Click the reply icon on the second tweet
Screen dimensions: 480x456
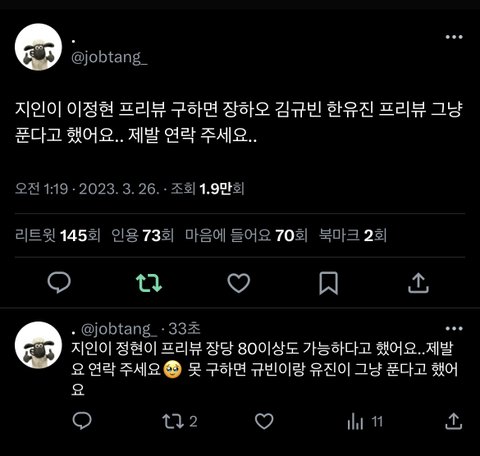click(82, 421)
